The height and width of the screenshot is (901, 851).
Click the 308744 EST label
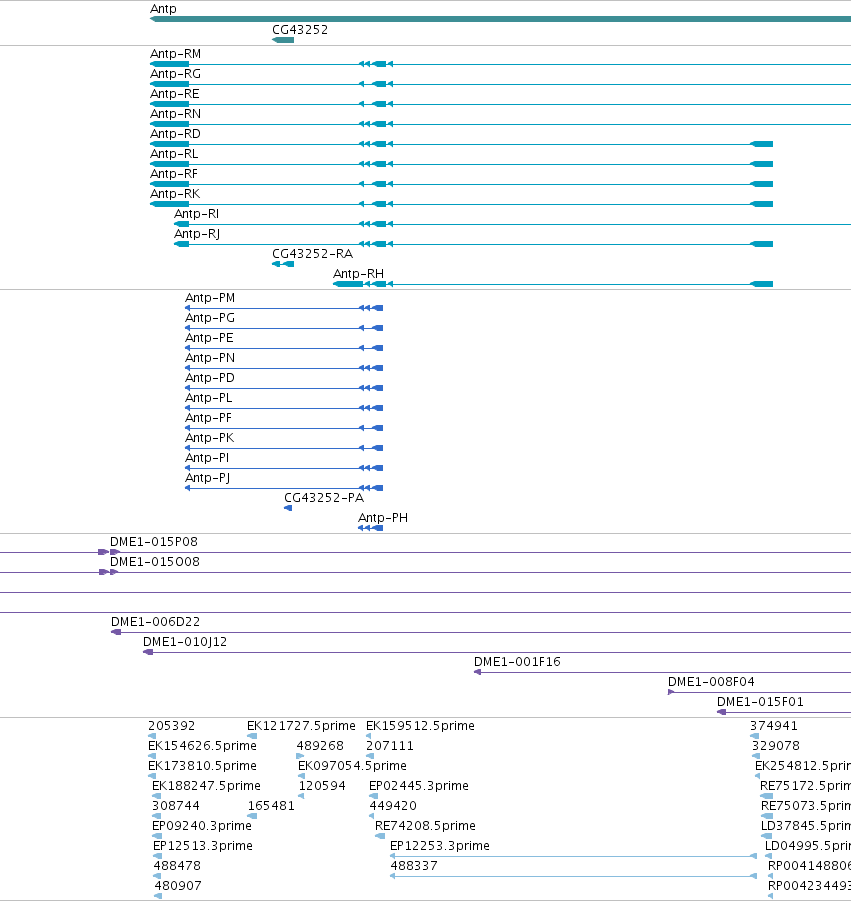pyautogui.click(x=175, y=806)
